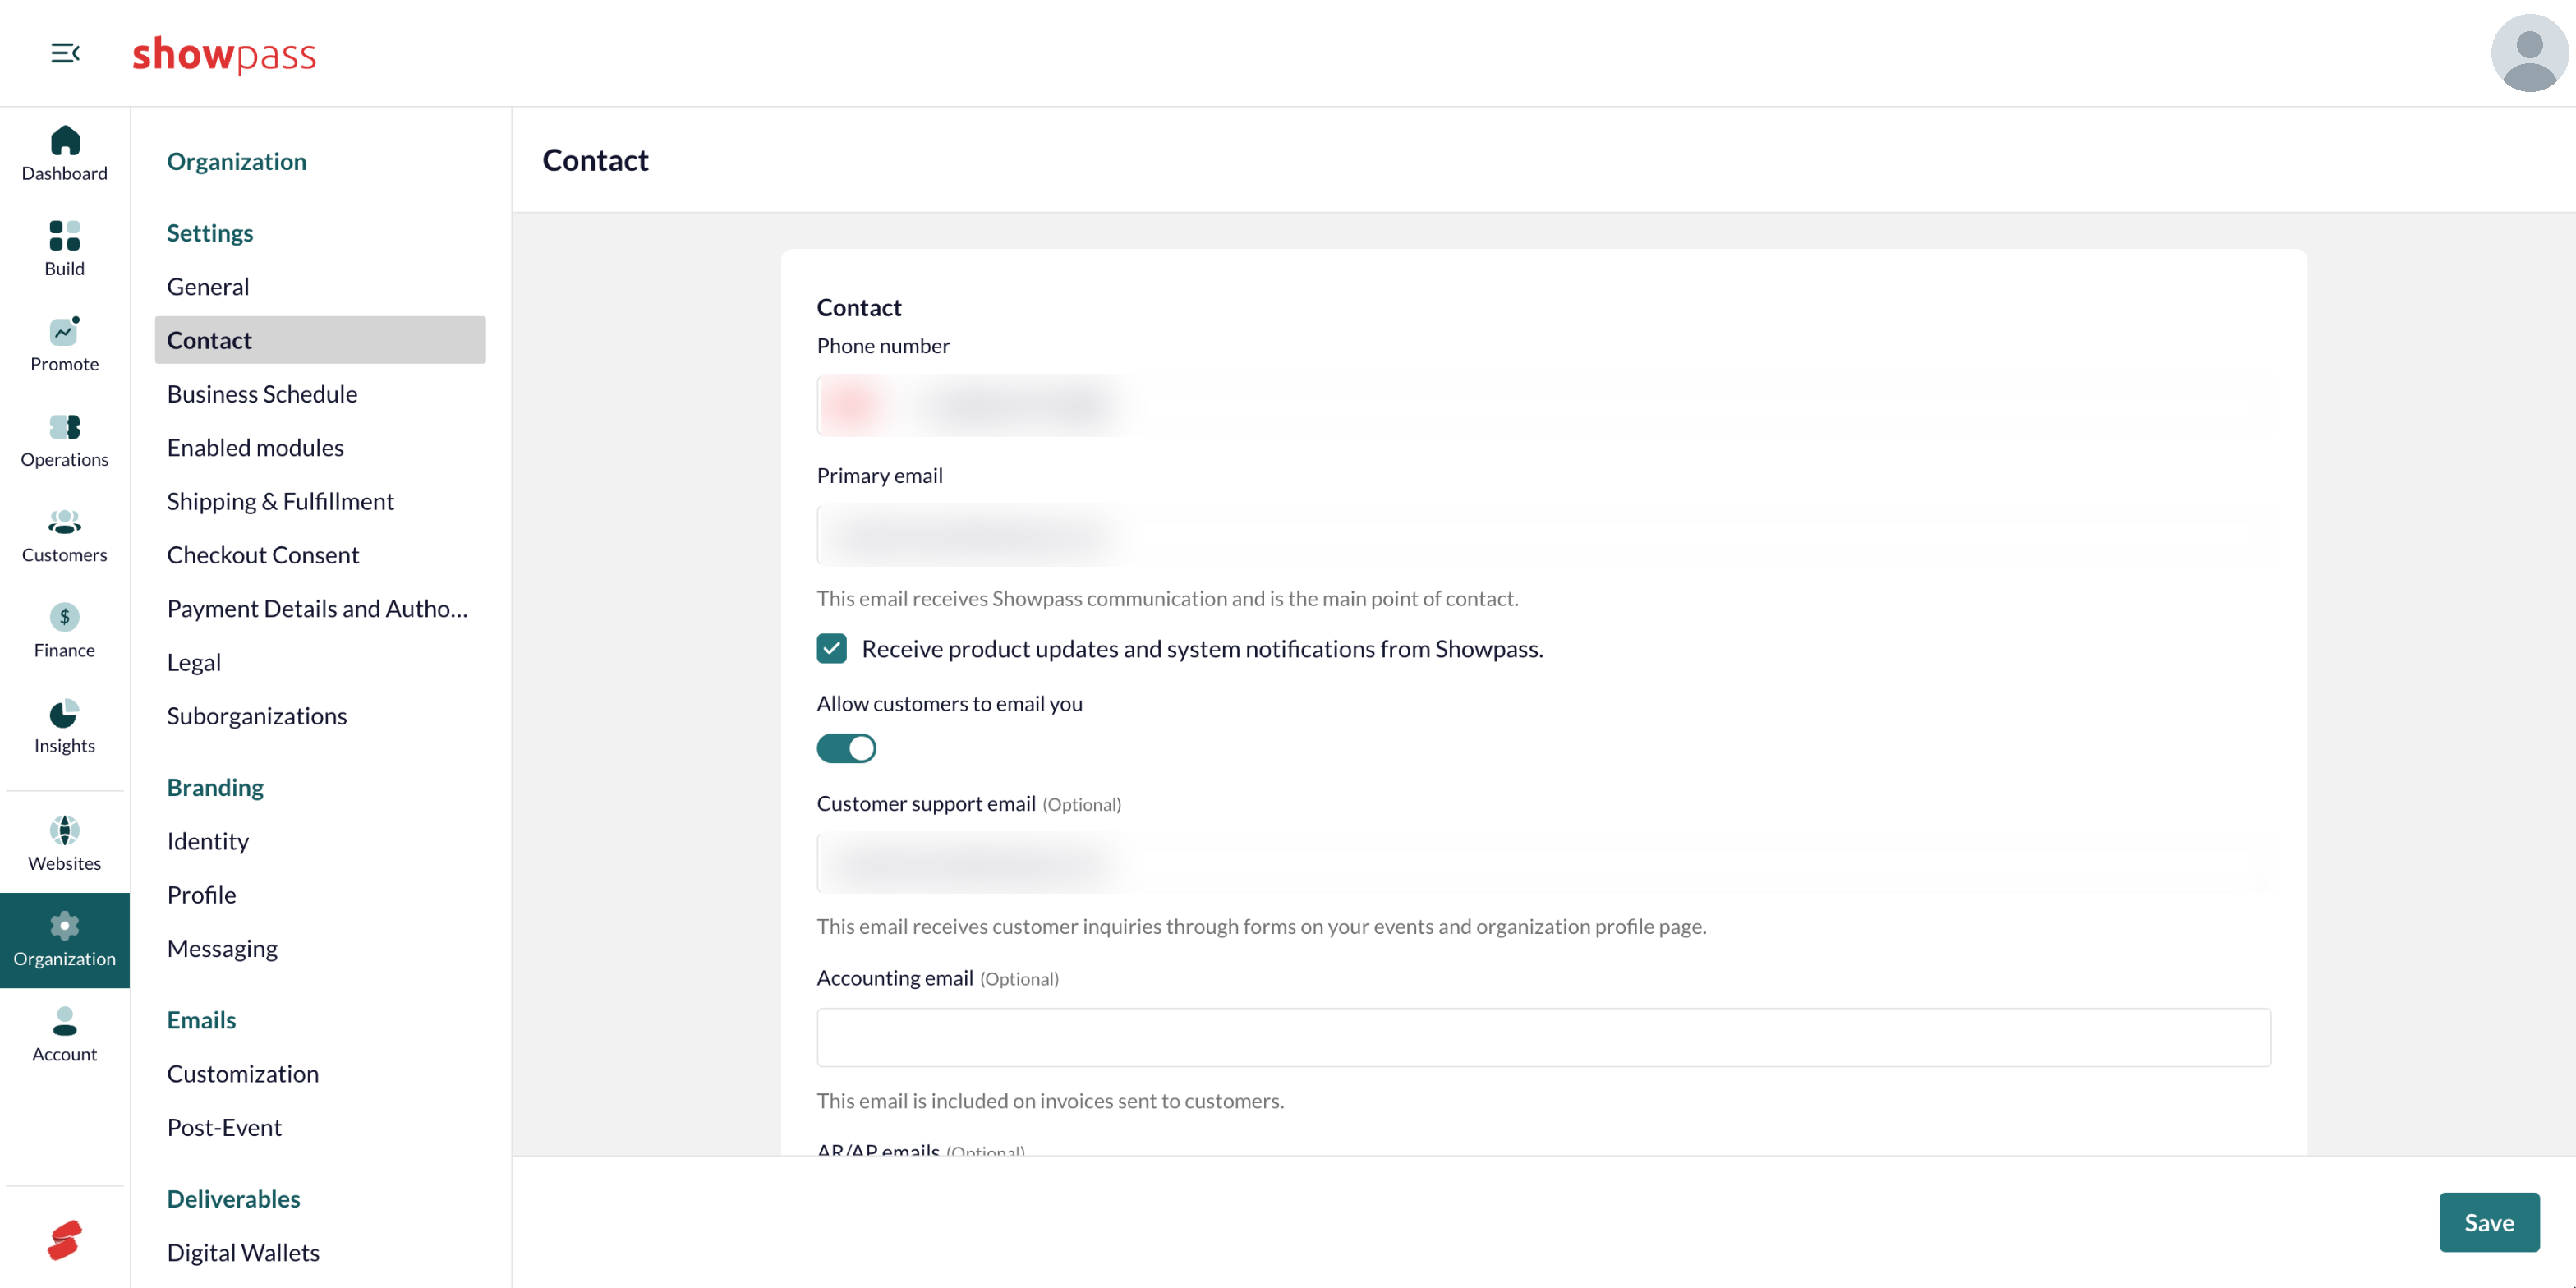
Task: Click the Organization heading in sidebar
Action: (x=237, y=161)
